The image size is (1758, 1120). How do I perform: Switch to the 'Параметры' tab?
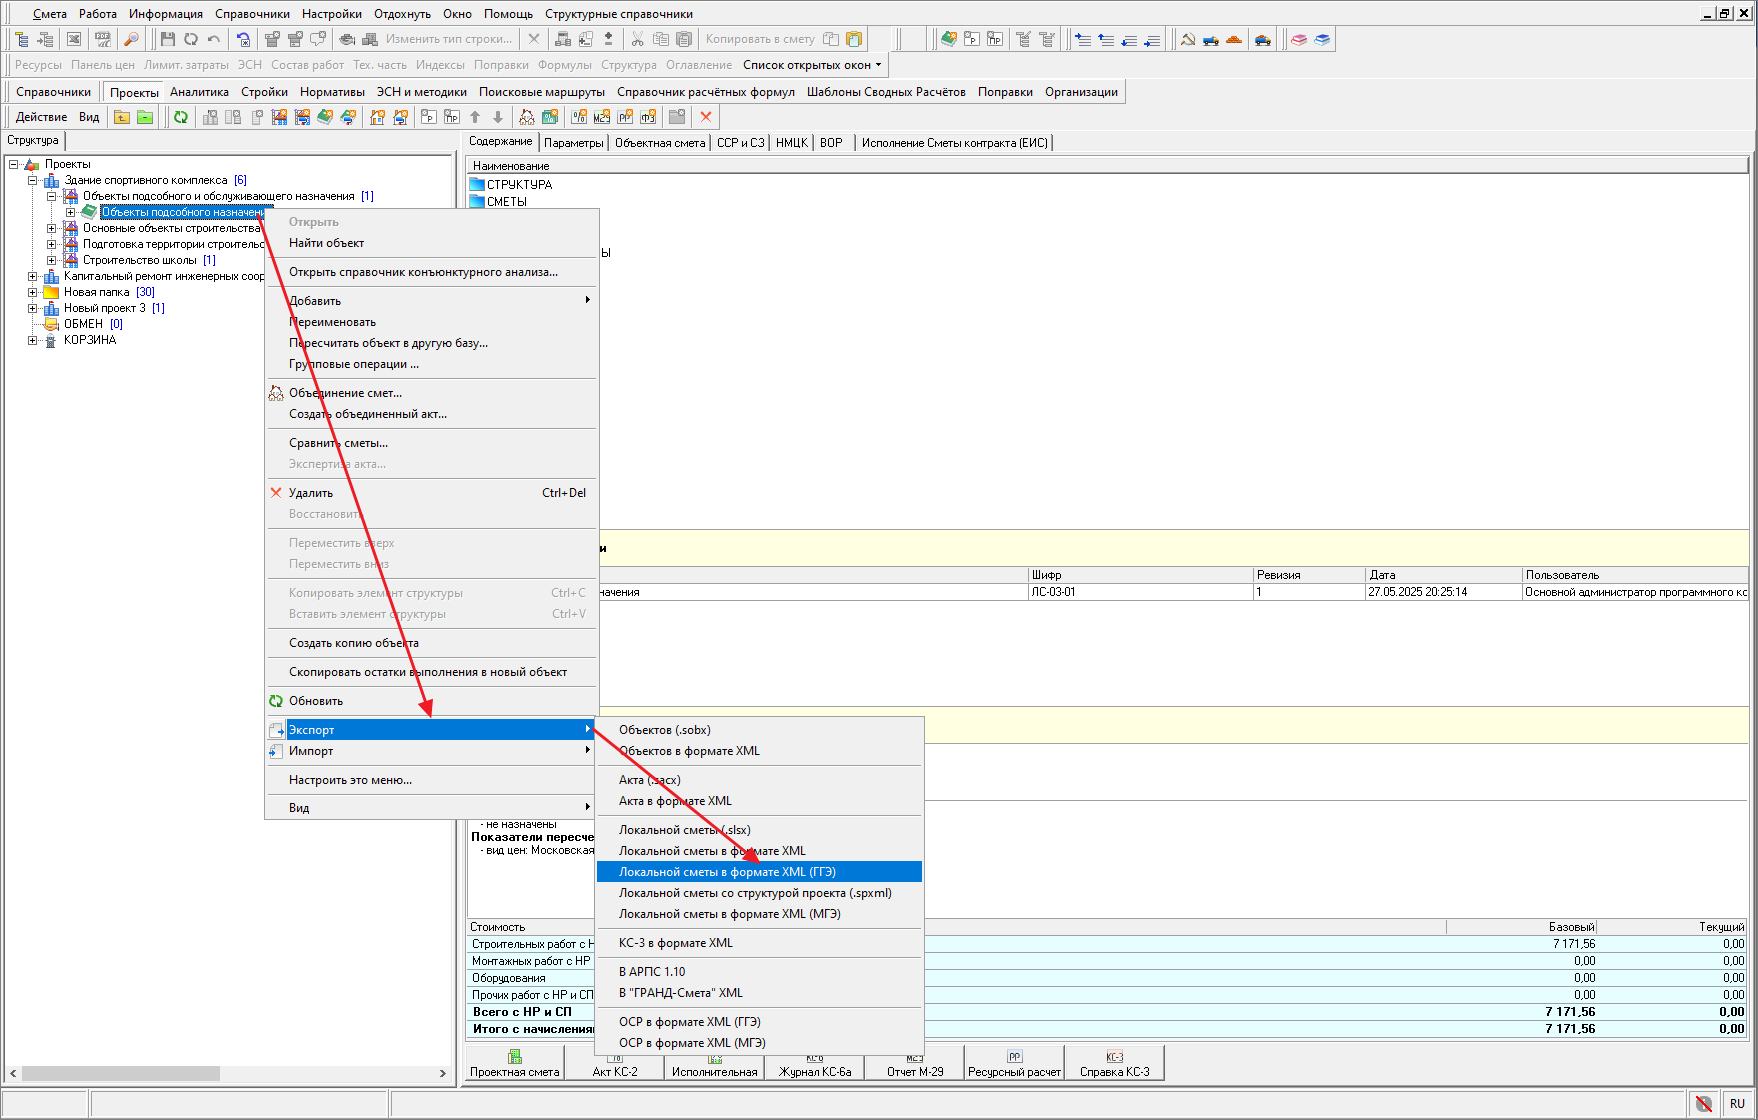tap(573, 143)
